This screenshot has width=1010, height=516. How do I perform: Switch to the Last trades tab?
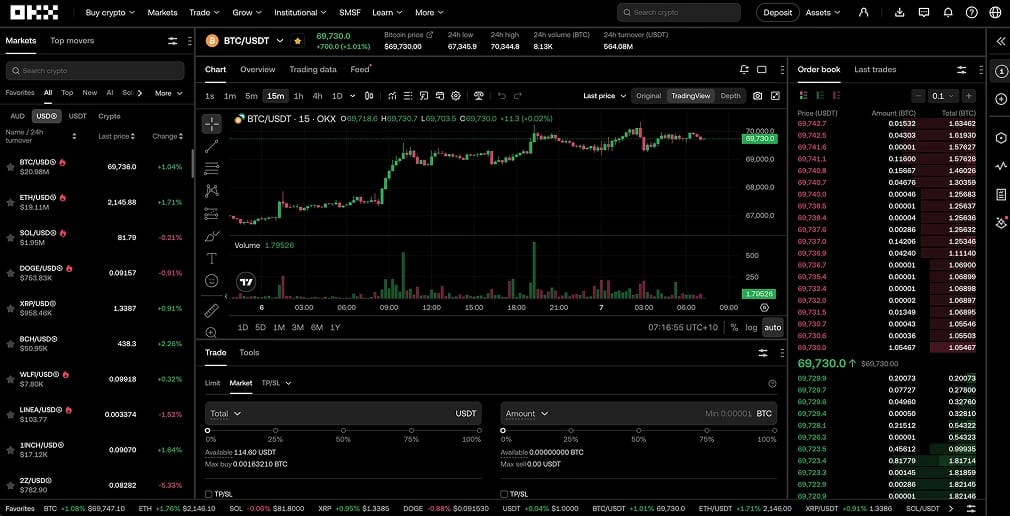tap(875, 70)
